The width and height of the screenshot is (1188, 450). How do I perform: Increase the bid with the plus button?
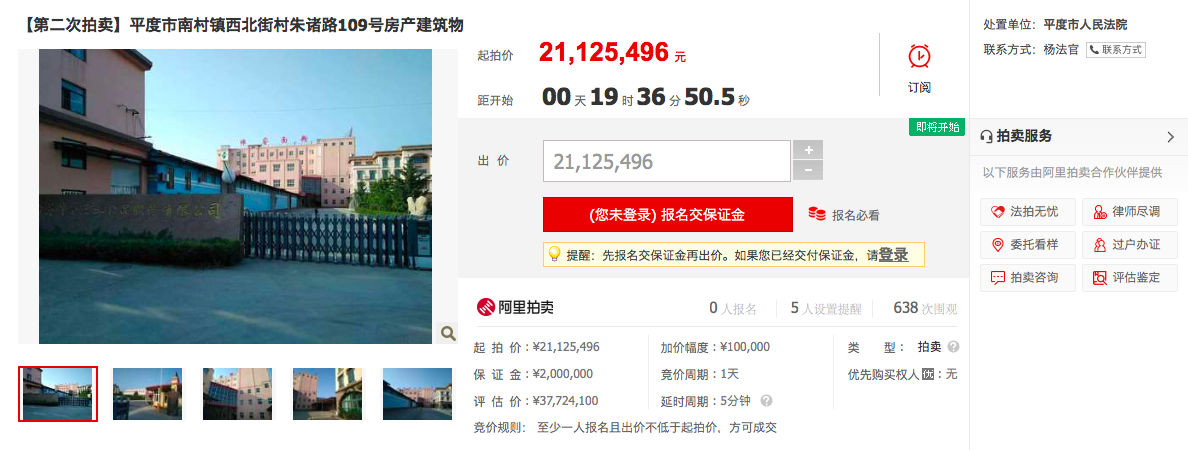point(808,149)
